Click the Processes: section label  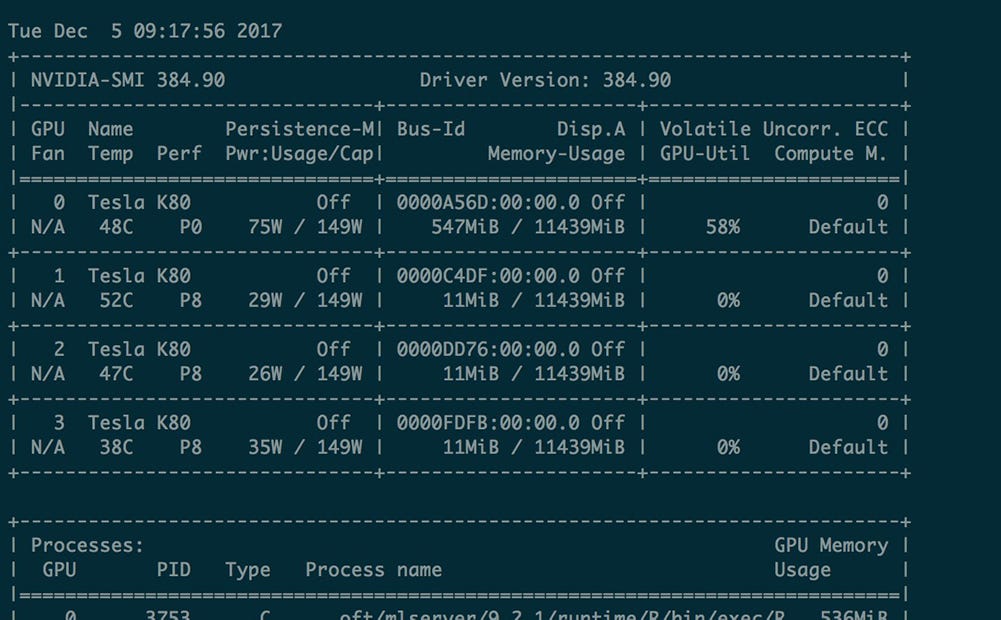[x=87, y=545]
